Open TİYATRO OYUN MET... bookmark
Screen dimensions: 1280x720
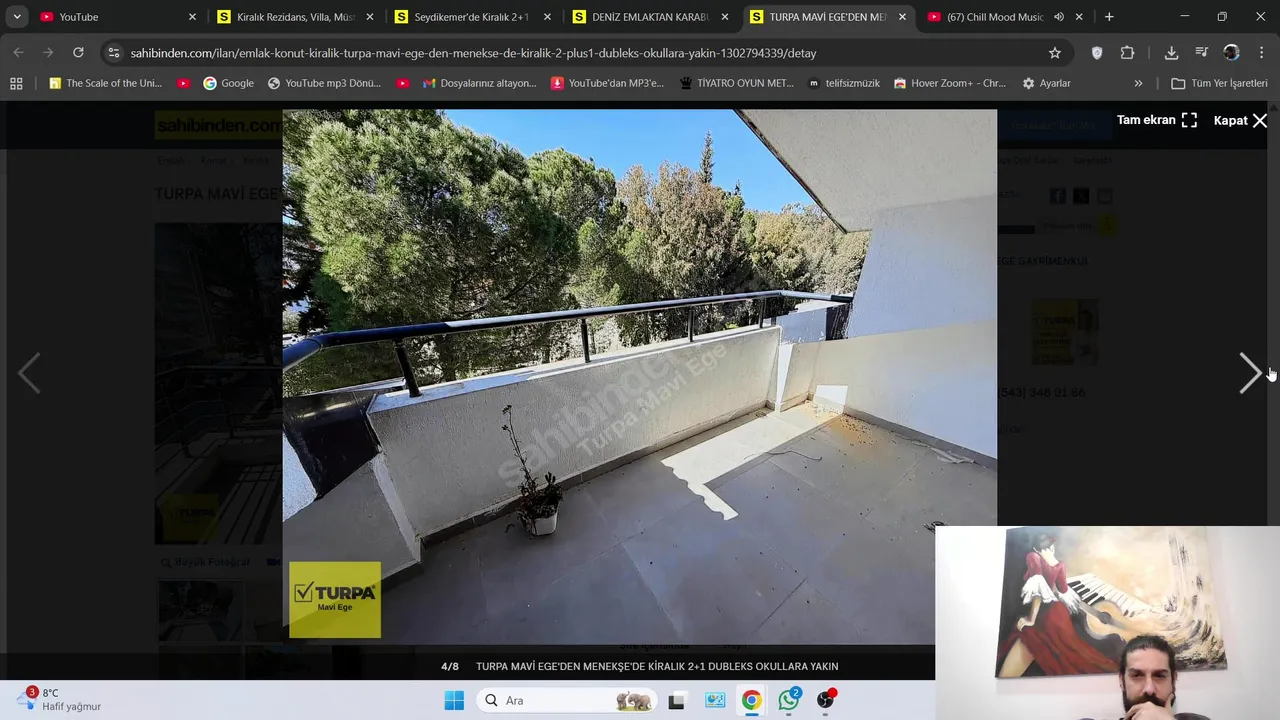tap(736, 83)
